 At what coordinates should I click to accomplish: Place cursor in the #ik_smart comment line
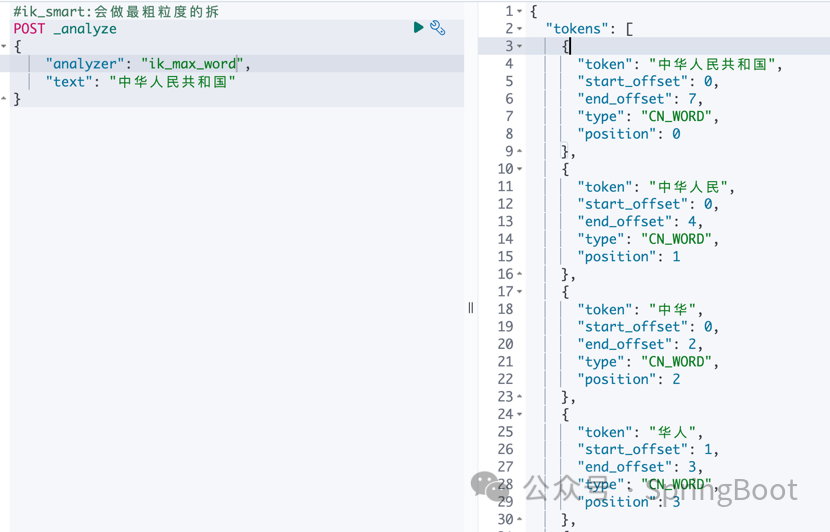point(116,12)
